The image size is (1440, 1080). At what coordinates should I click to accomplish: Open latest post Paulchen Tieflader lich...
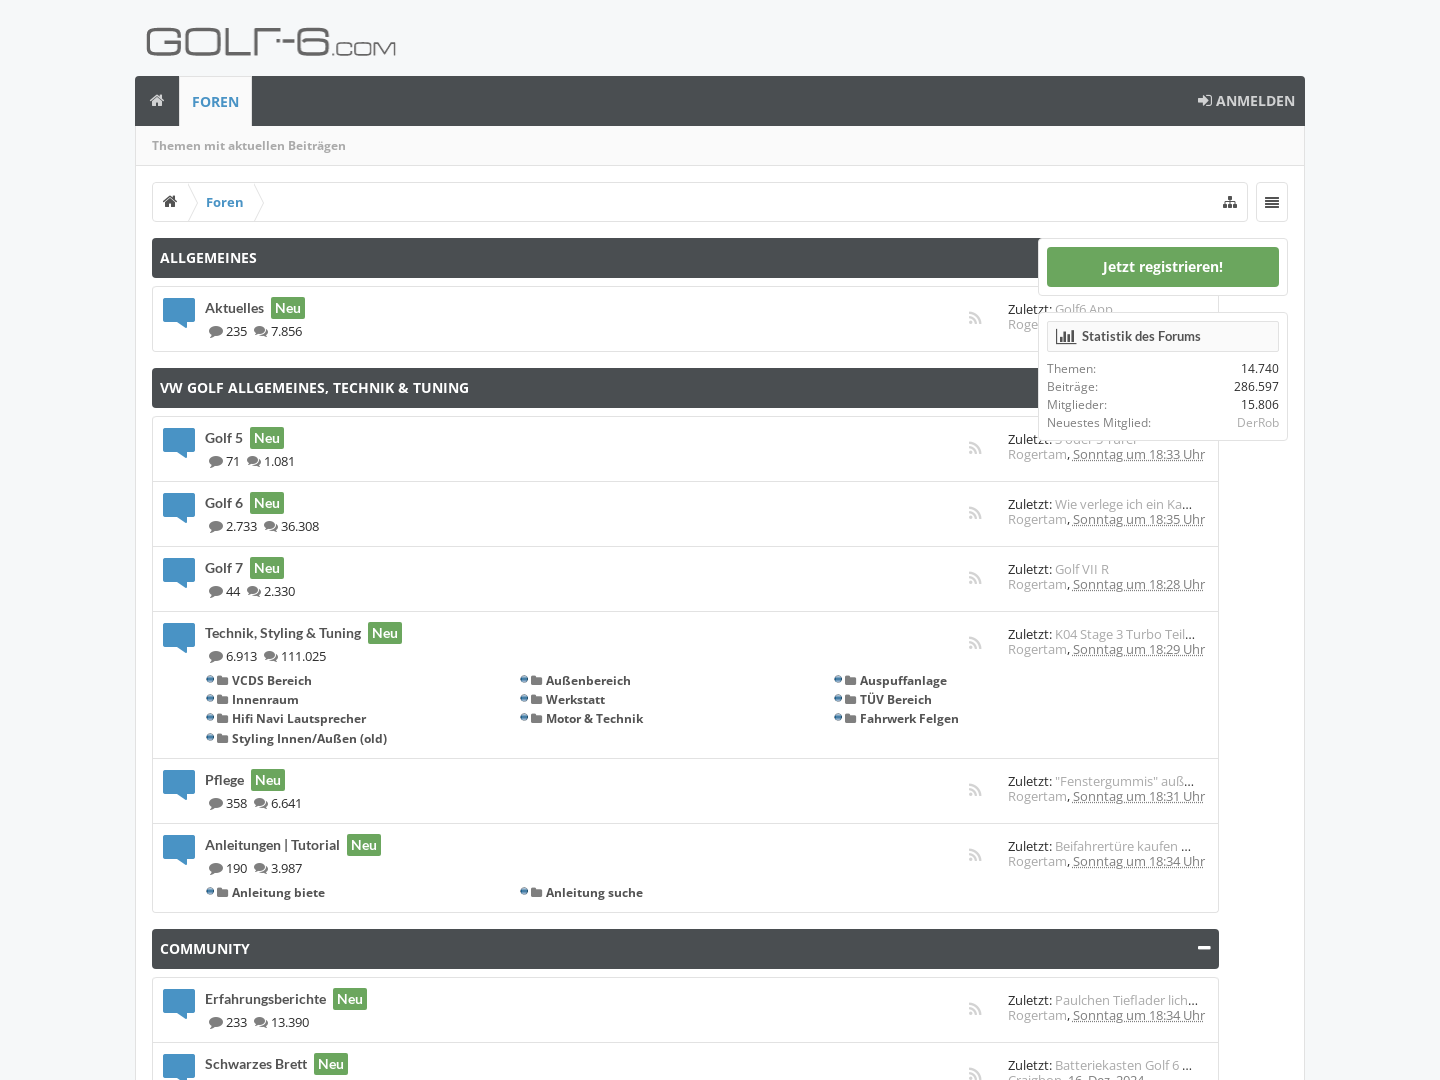click(x=1126, y=1000)
